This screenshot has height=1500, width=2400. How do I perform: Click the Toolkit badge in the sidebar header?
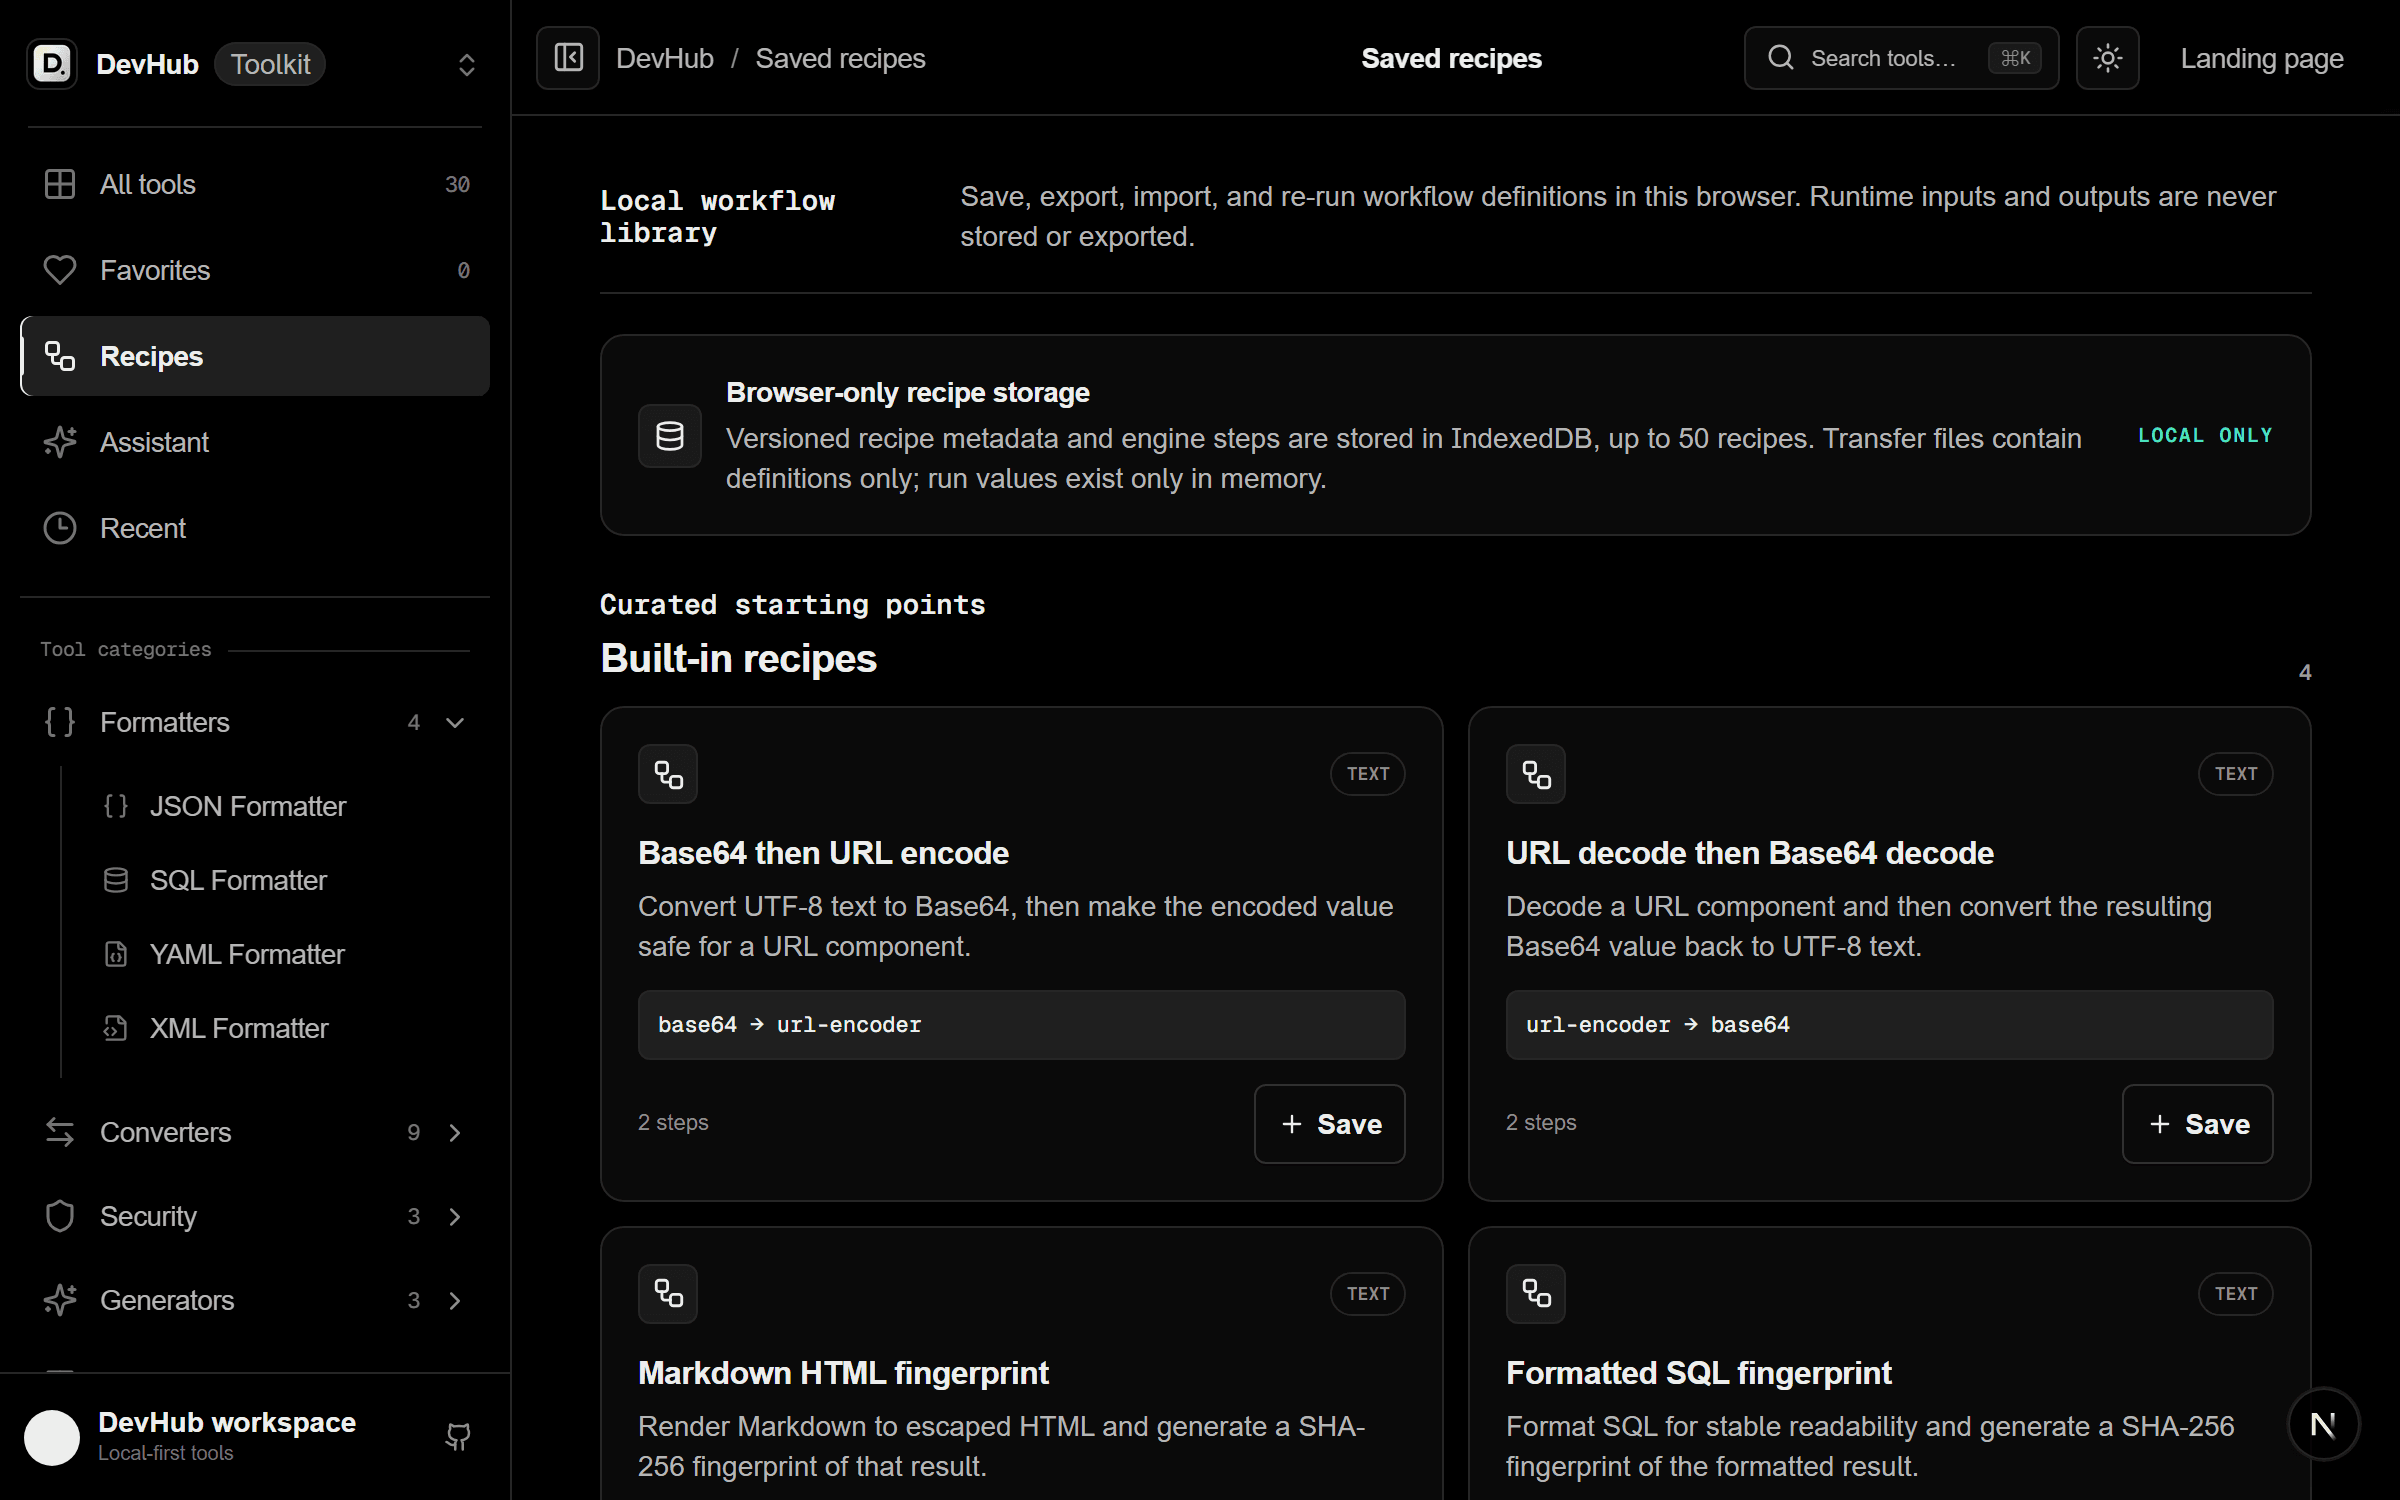coord(270,64)
